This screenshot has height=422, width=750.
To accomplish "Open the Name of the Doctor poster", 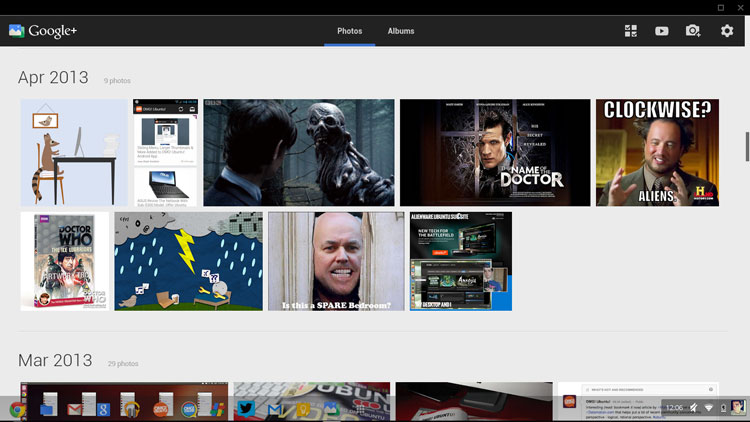I will [x=495, y=153].
